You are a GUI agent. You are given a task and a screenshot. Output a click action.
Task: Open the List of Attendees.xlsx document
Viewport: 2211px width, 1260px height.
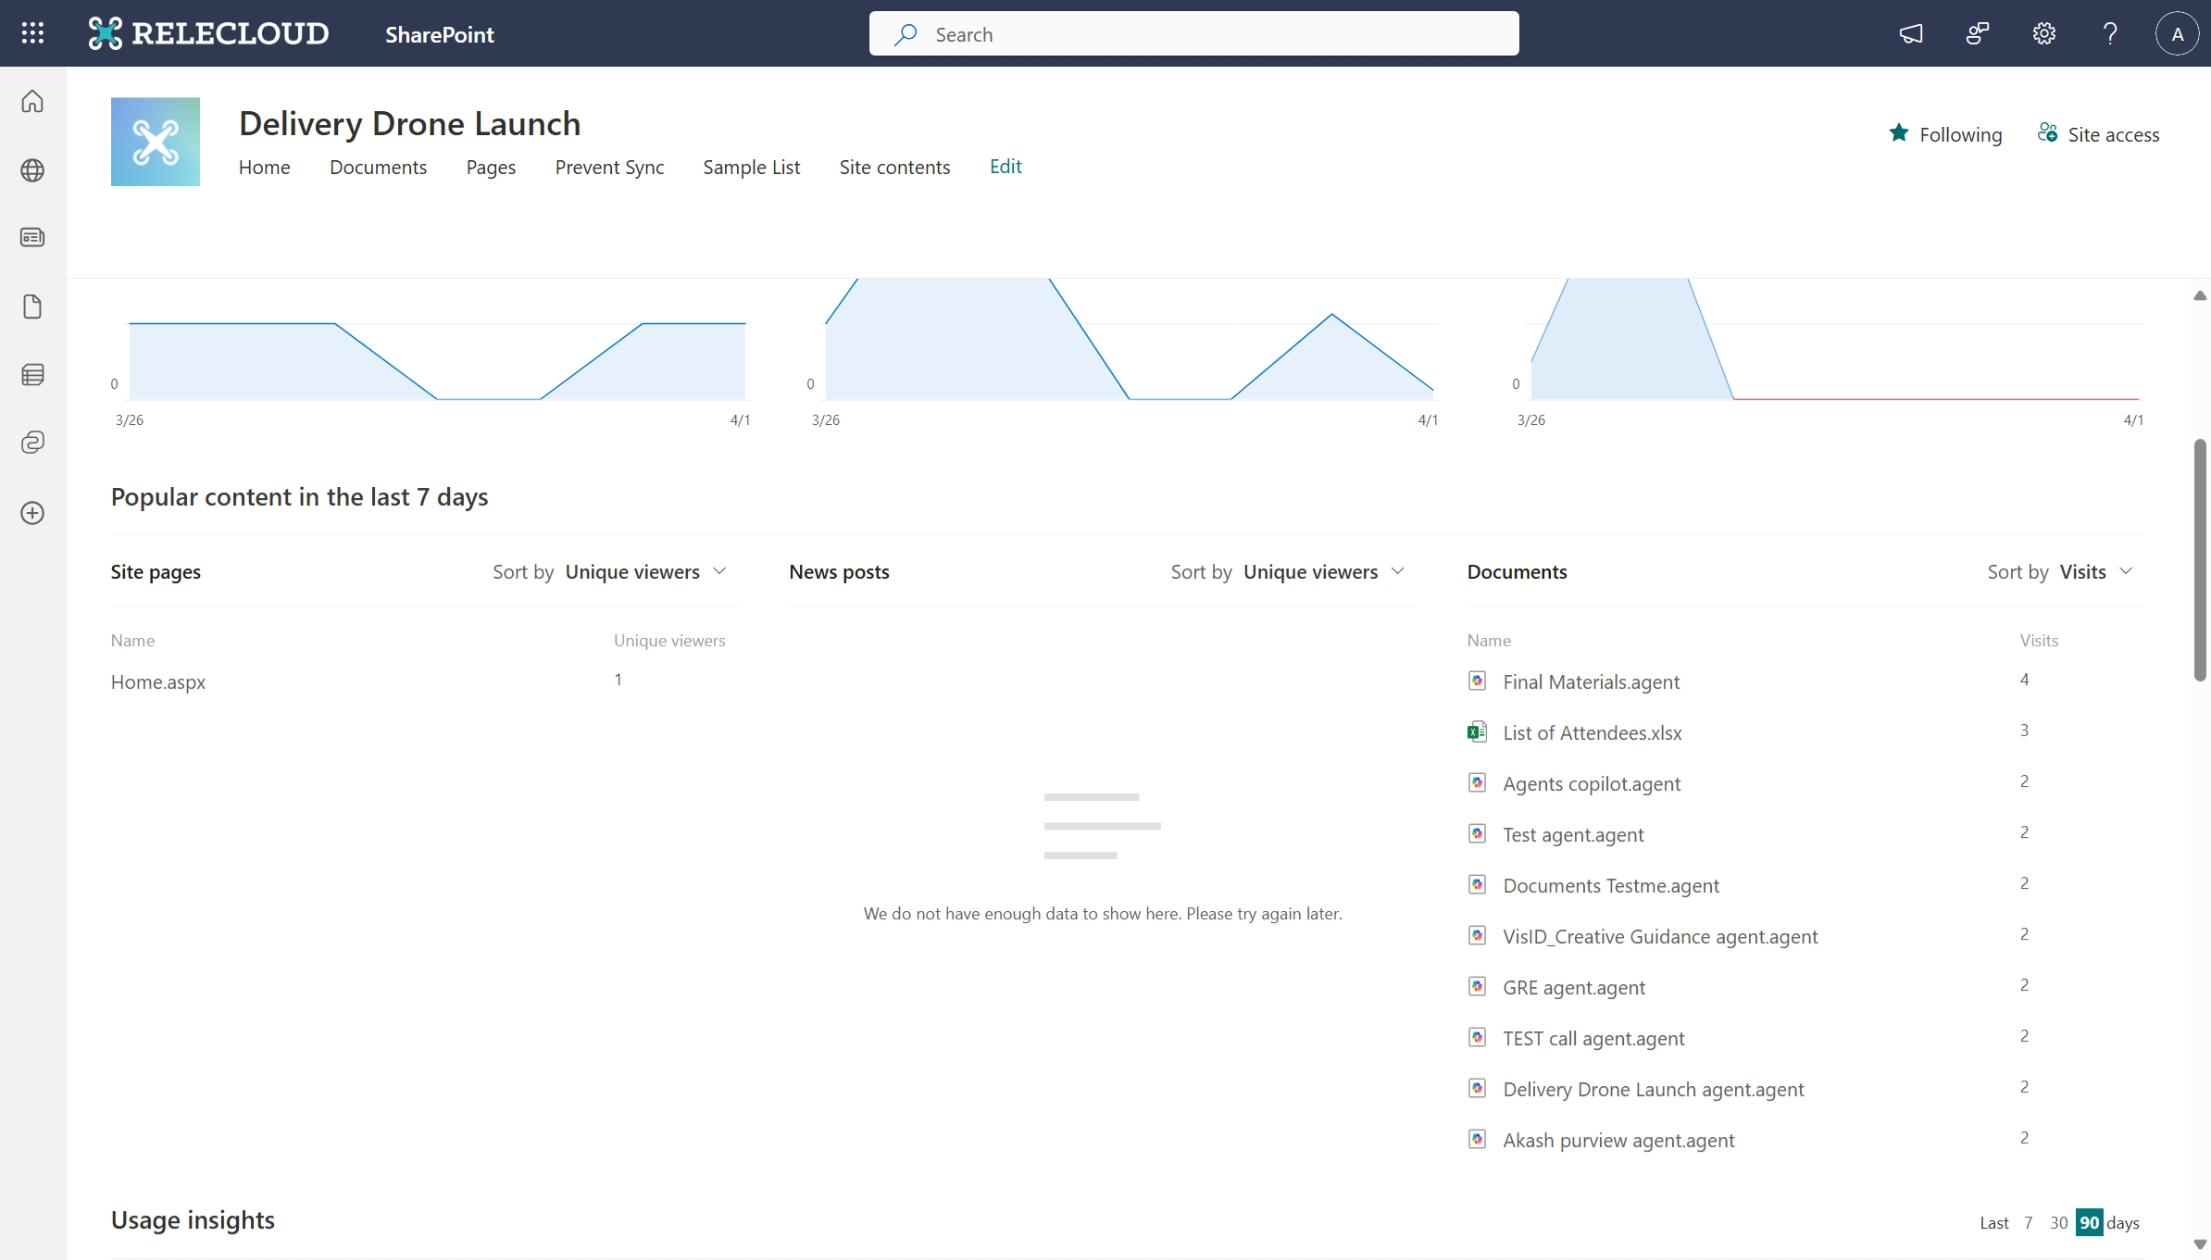tap(1591, 732)
